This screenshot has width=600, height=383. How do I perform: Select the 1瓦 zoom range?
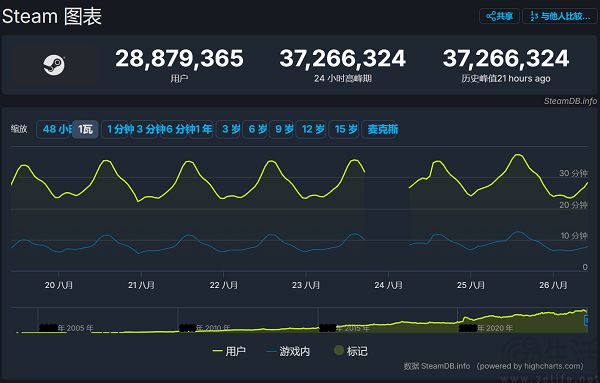tap(85, 129)
